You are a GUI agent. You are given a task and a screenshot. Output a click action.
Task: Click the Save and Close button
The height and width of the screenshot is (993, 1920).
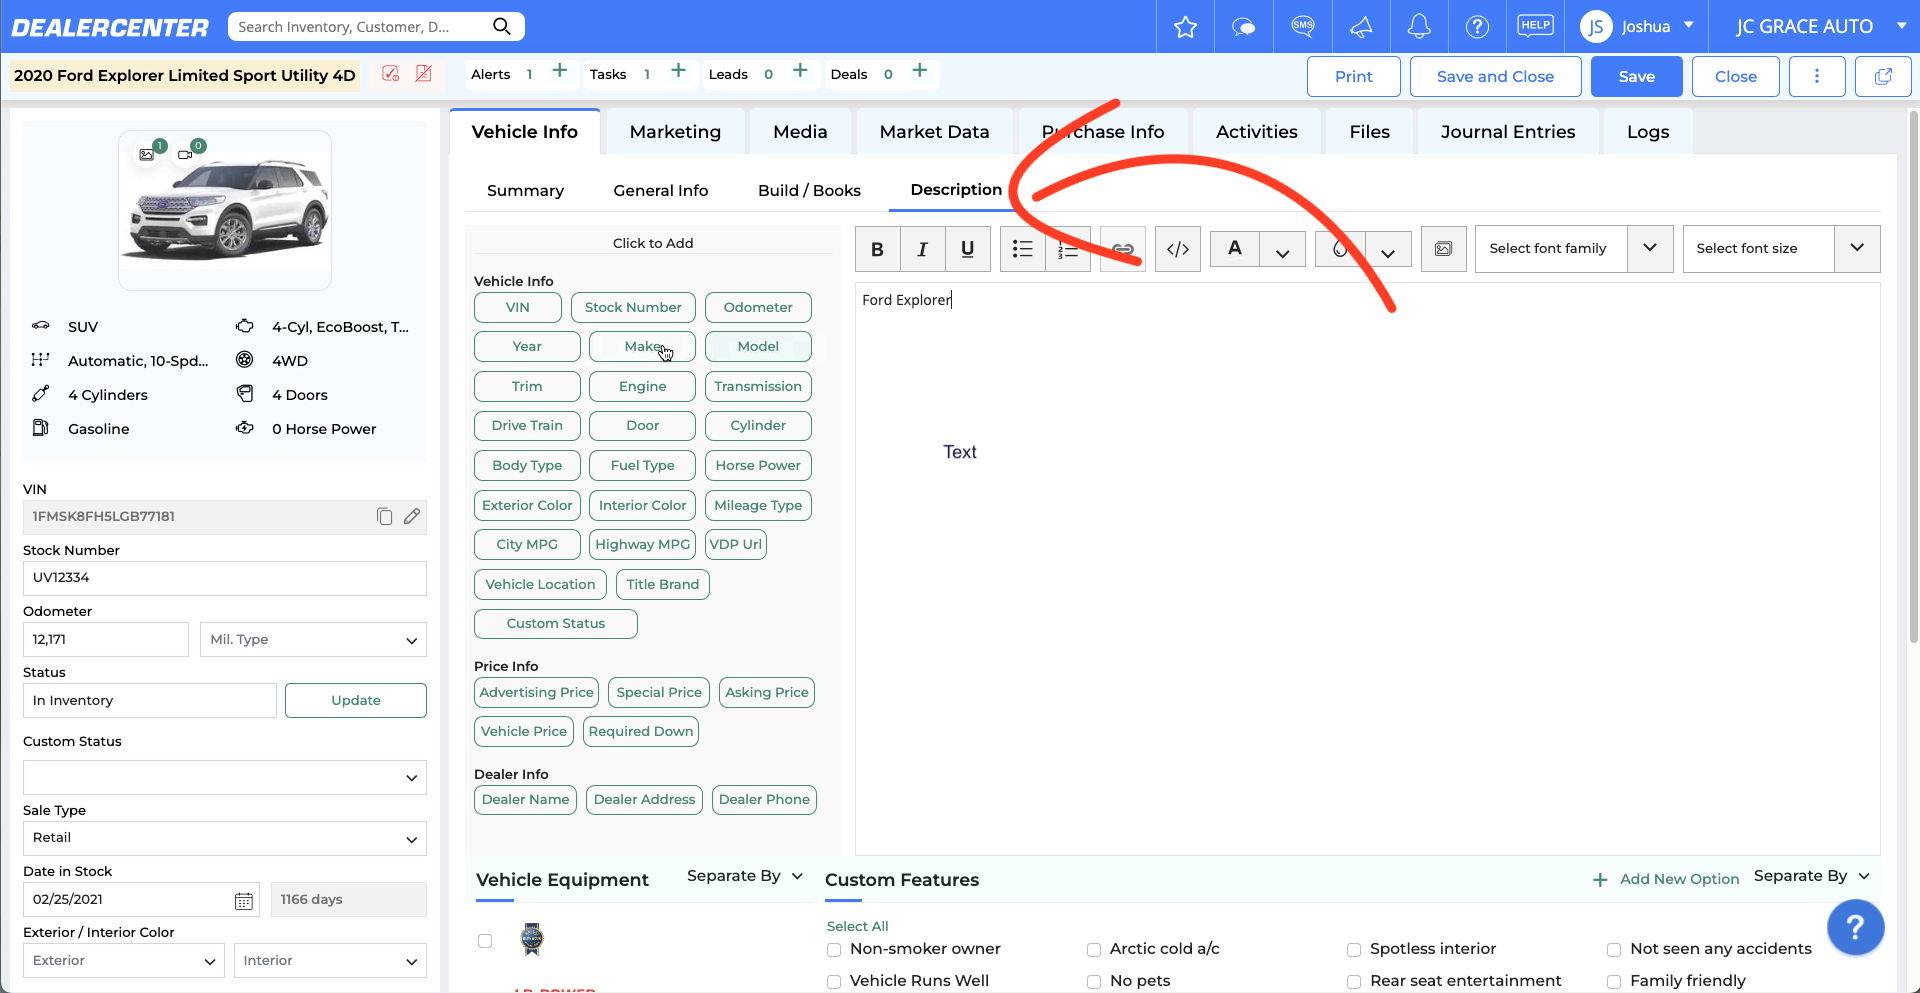coord(1495,76)
